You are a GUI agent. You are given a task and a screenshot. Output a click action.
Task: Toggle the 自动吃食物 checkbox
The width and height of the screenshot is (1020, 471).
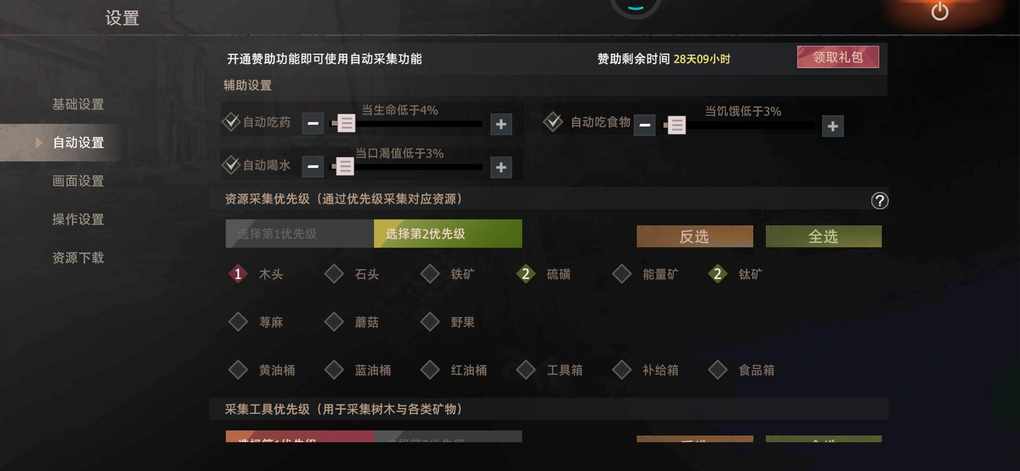click(x=553, y=121)
